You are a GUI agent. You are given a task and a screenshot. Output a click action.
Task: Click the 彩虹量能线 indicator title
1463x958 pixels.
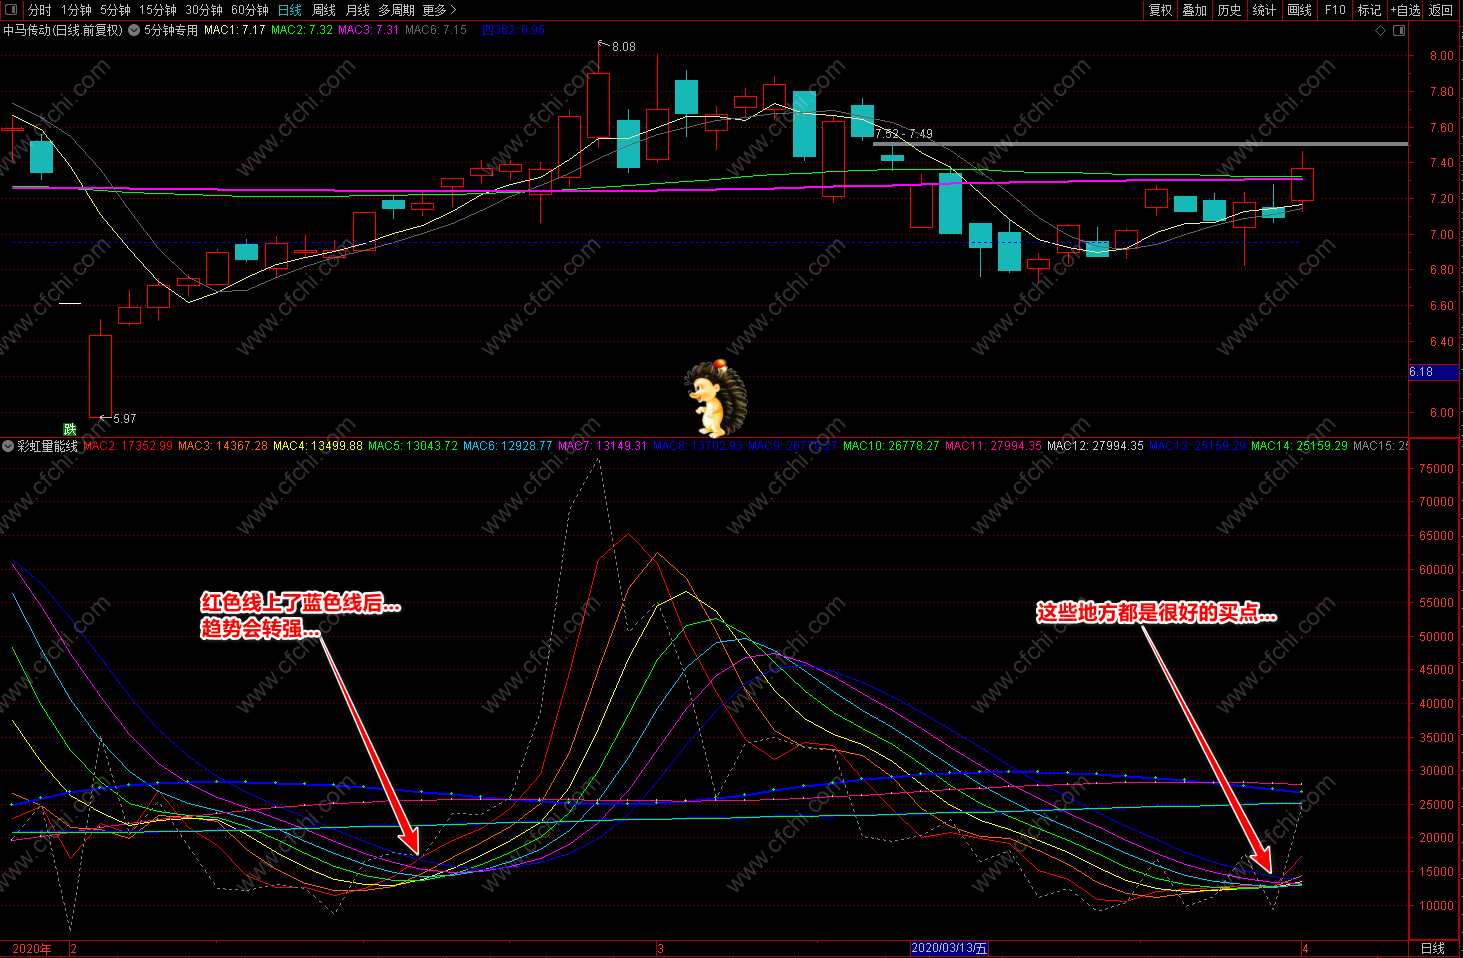pos(48,446)
